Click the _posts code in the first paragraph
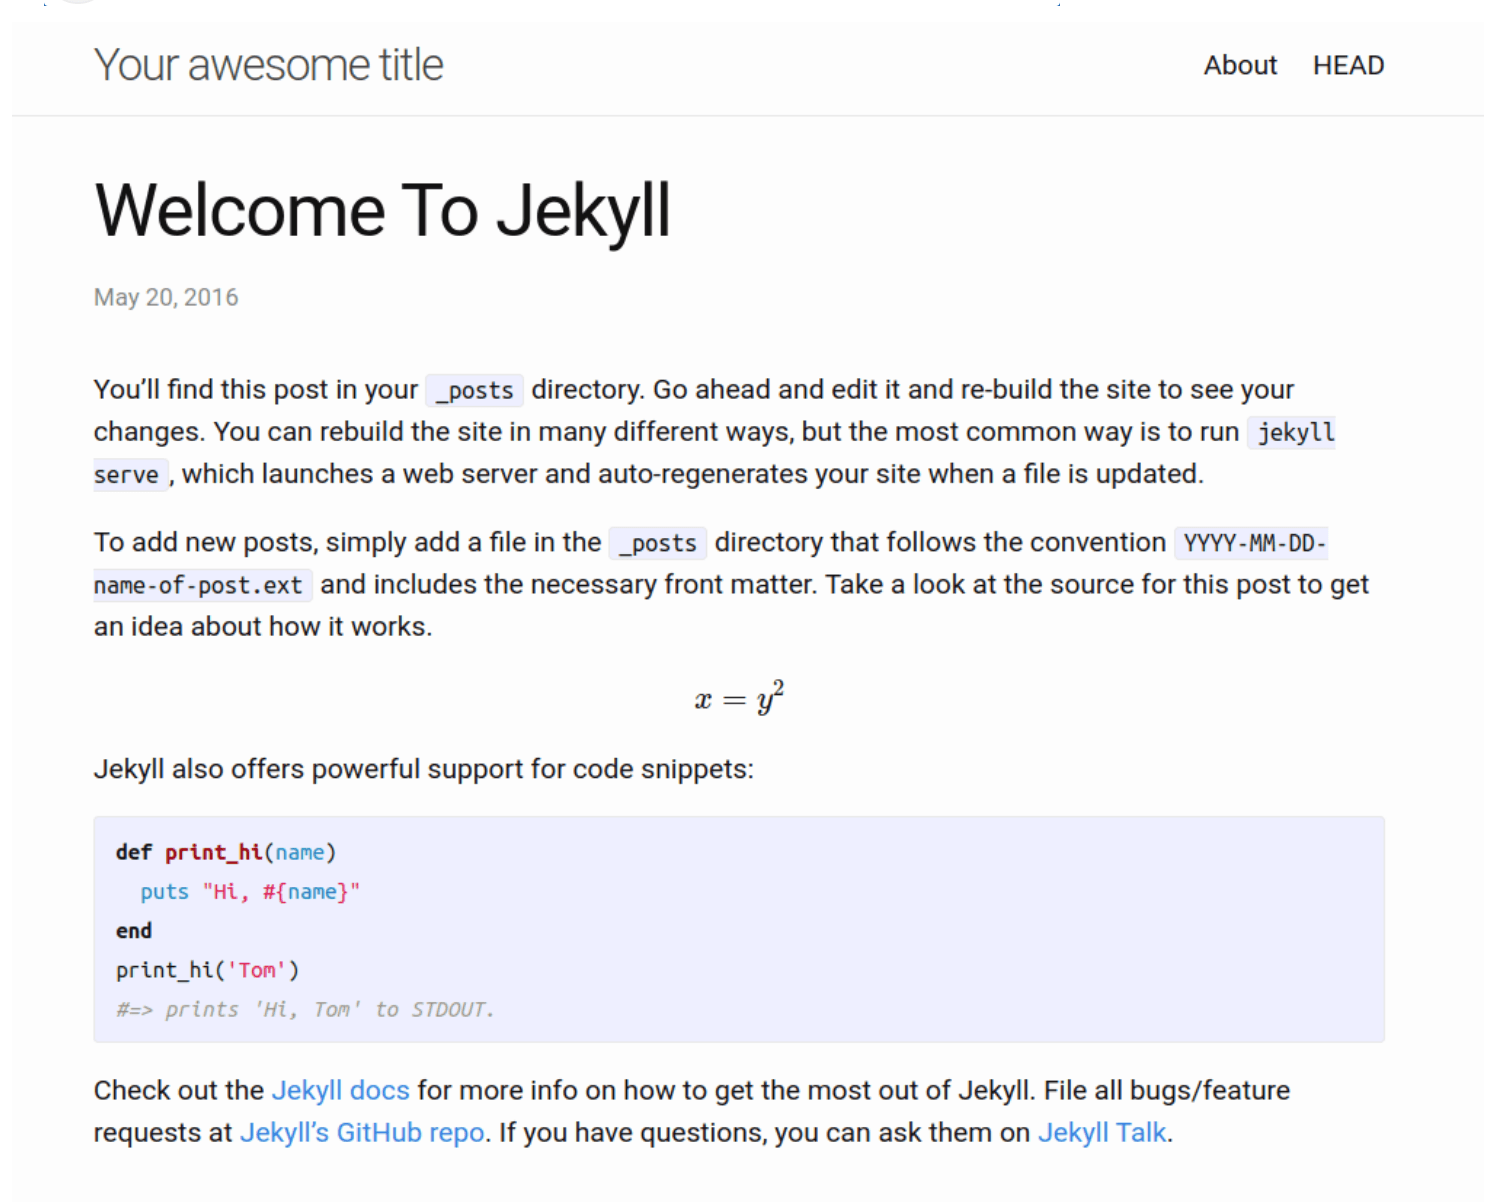The image size is (1488, 1202). pyautogui.click(x=474, y=390)
